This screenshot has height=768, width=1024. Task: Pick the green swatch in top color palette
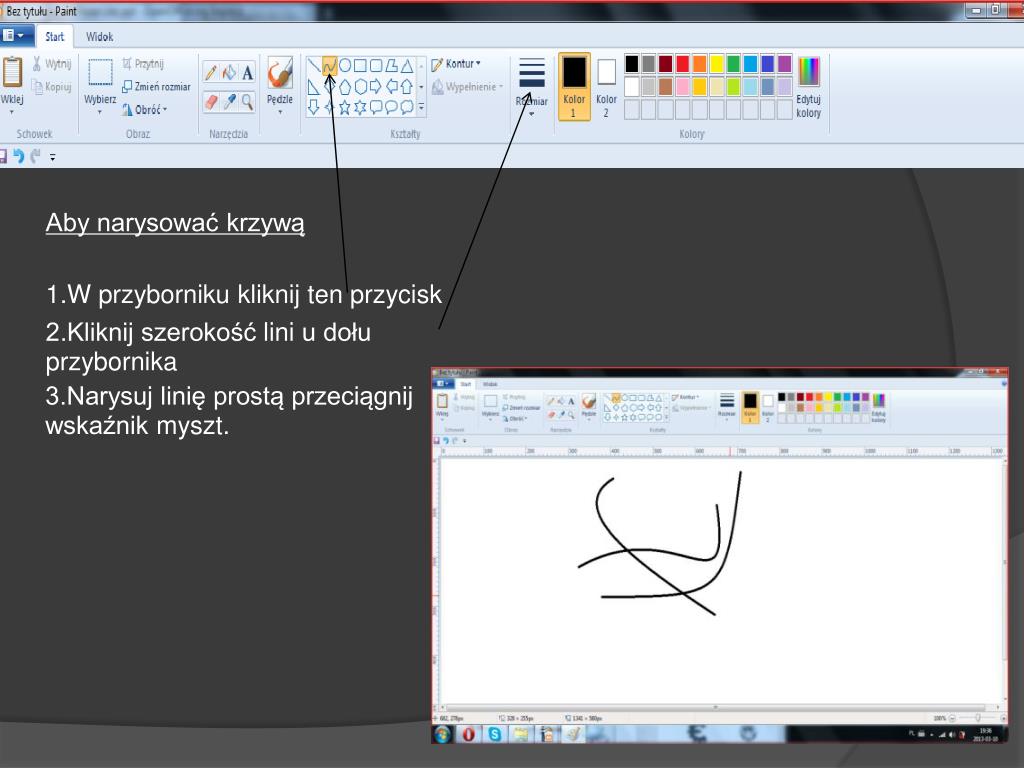(733, 63)
